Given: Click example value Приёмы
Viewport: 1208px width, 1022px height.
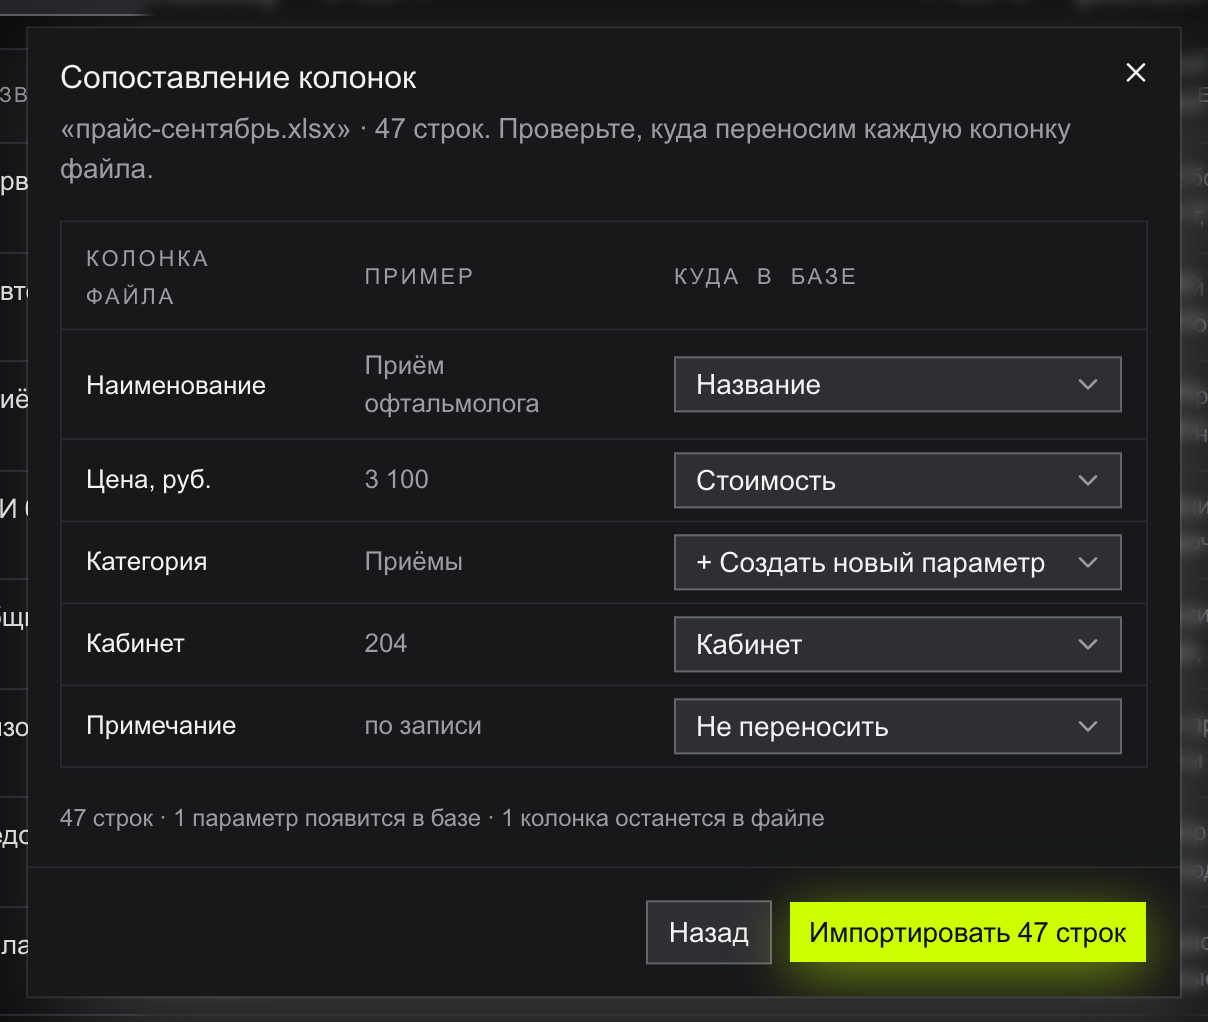Looking at the screenshot, I should pyautogui.click(x=413, y=561).
